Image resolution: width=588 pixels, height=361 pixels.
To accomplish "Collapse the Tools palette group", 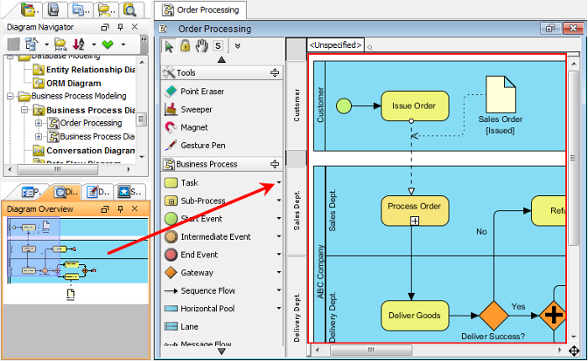I will click(x=275, y=73).
